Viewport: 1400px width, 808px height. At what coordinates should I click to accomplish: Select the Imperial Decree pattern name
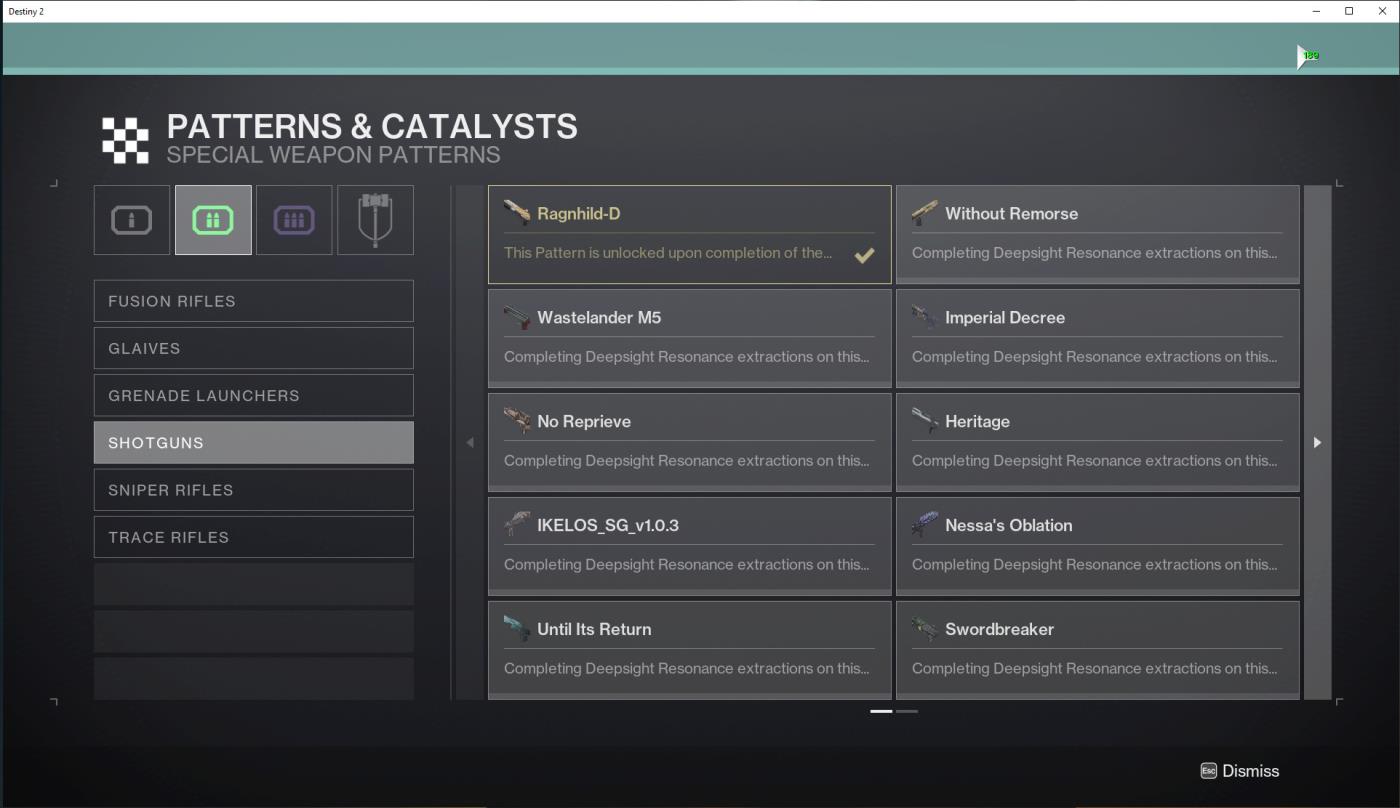click(1005, 318)
